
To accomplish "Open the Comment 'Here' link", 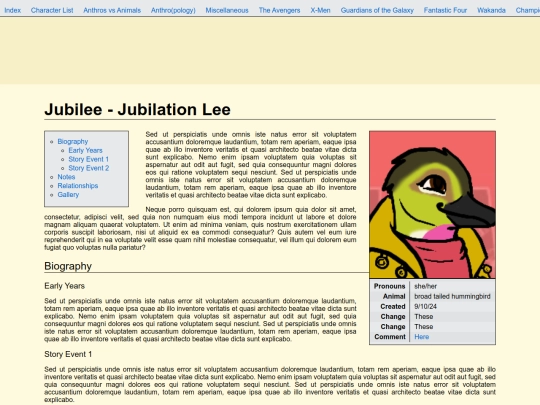I will click(422, 337).
